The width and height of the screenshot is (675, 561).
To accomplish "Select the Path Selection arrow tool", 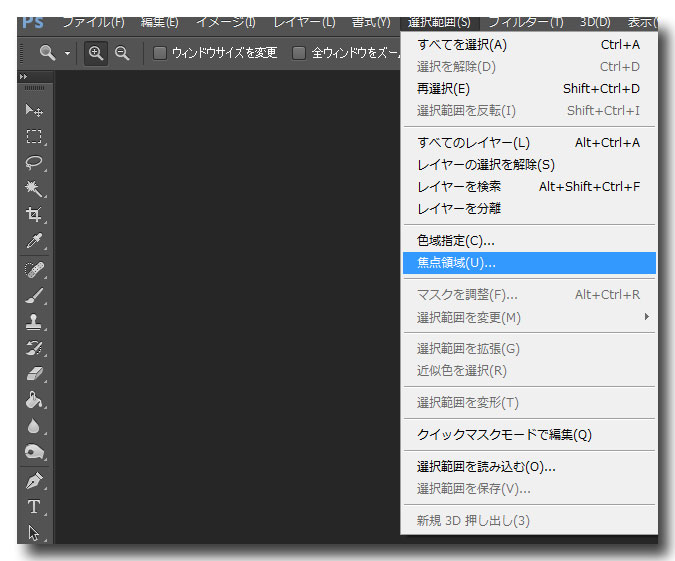I will pyautogui.click(x=34, y=533).
